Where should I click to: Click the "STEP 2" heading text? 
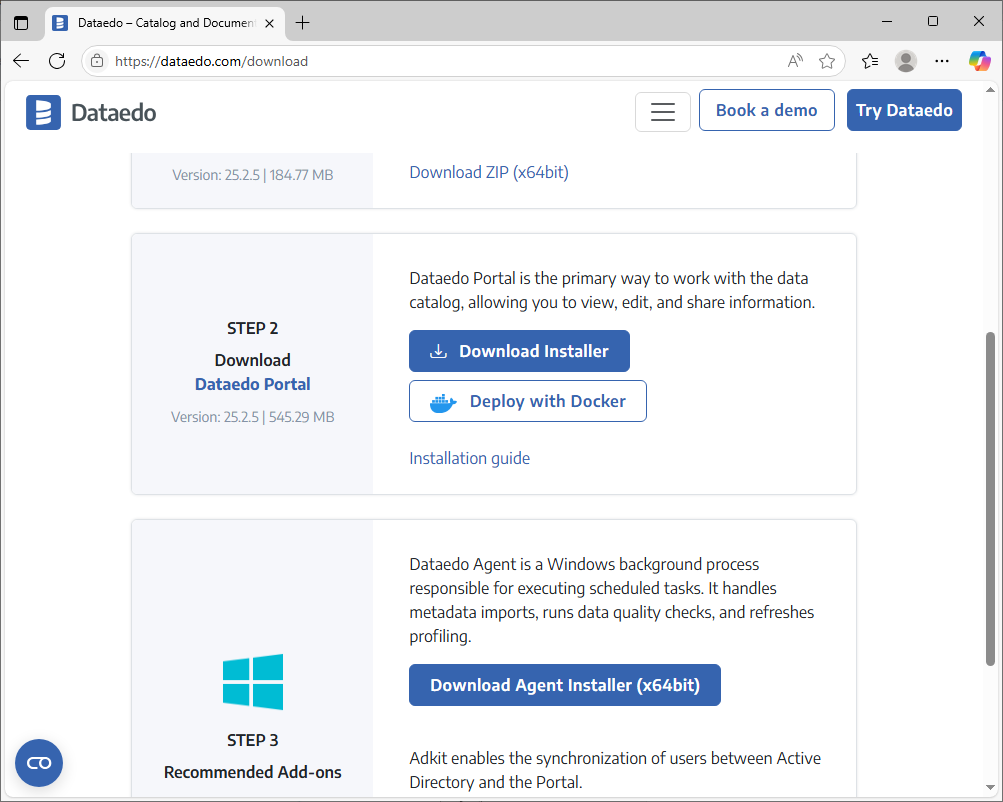tap(253, 328)
